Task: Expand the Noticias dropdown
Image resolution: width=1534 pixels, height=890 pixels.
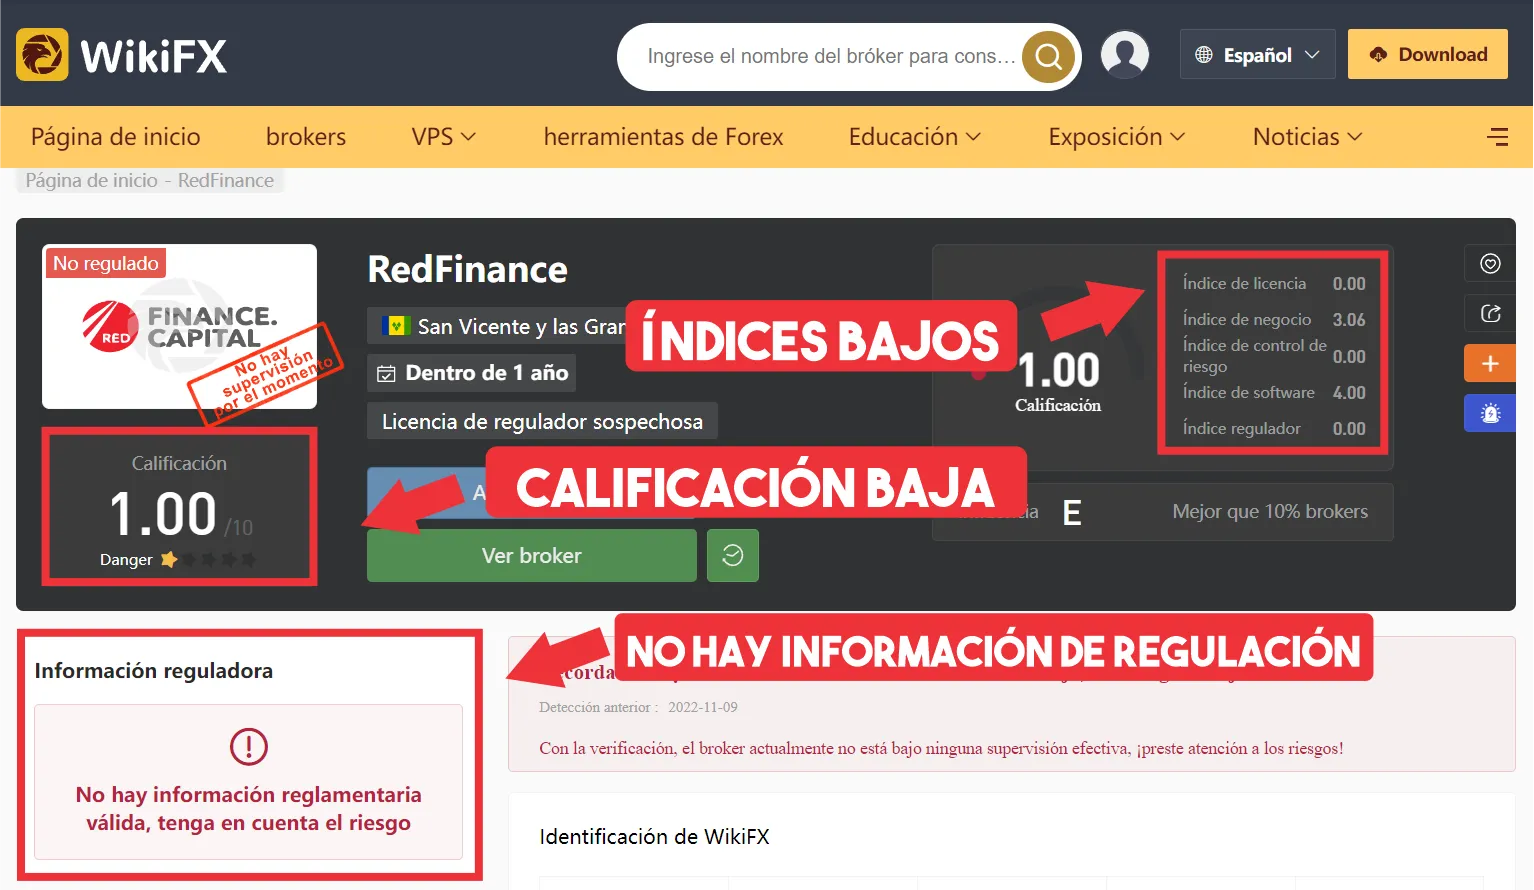Action: click(1307, 137)
